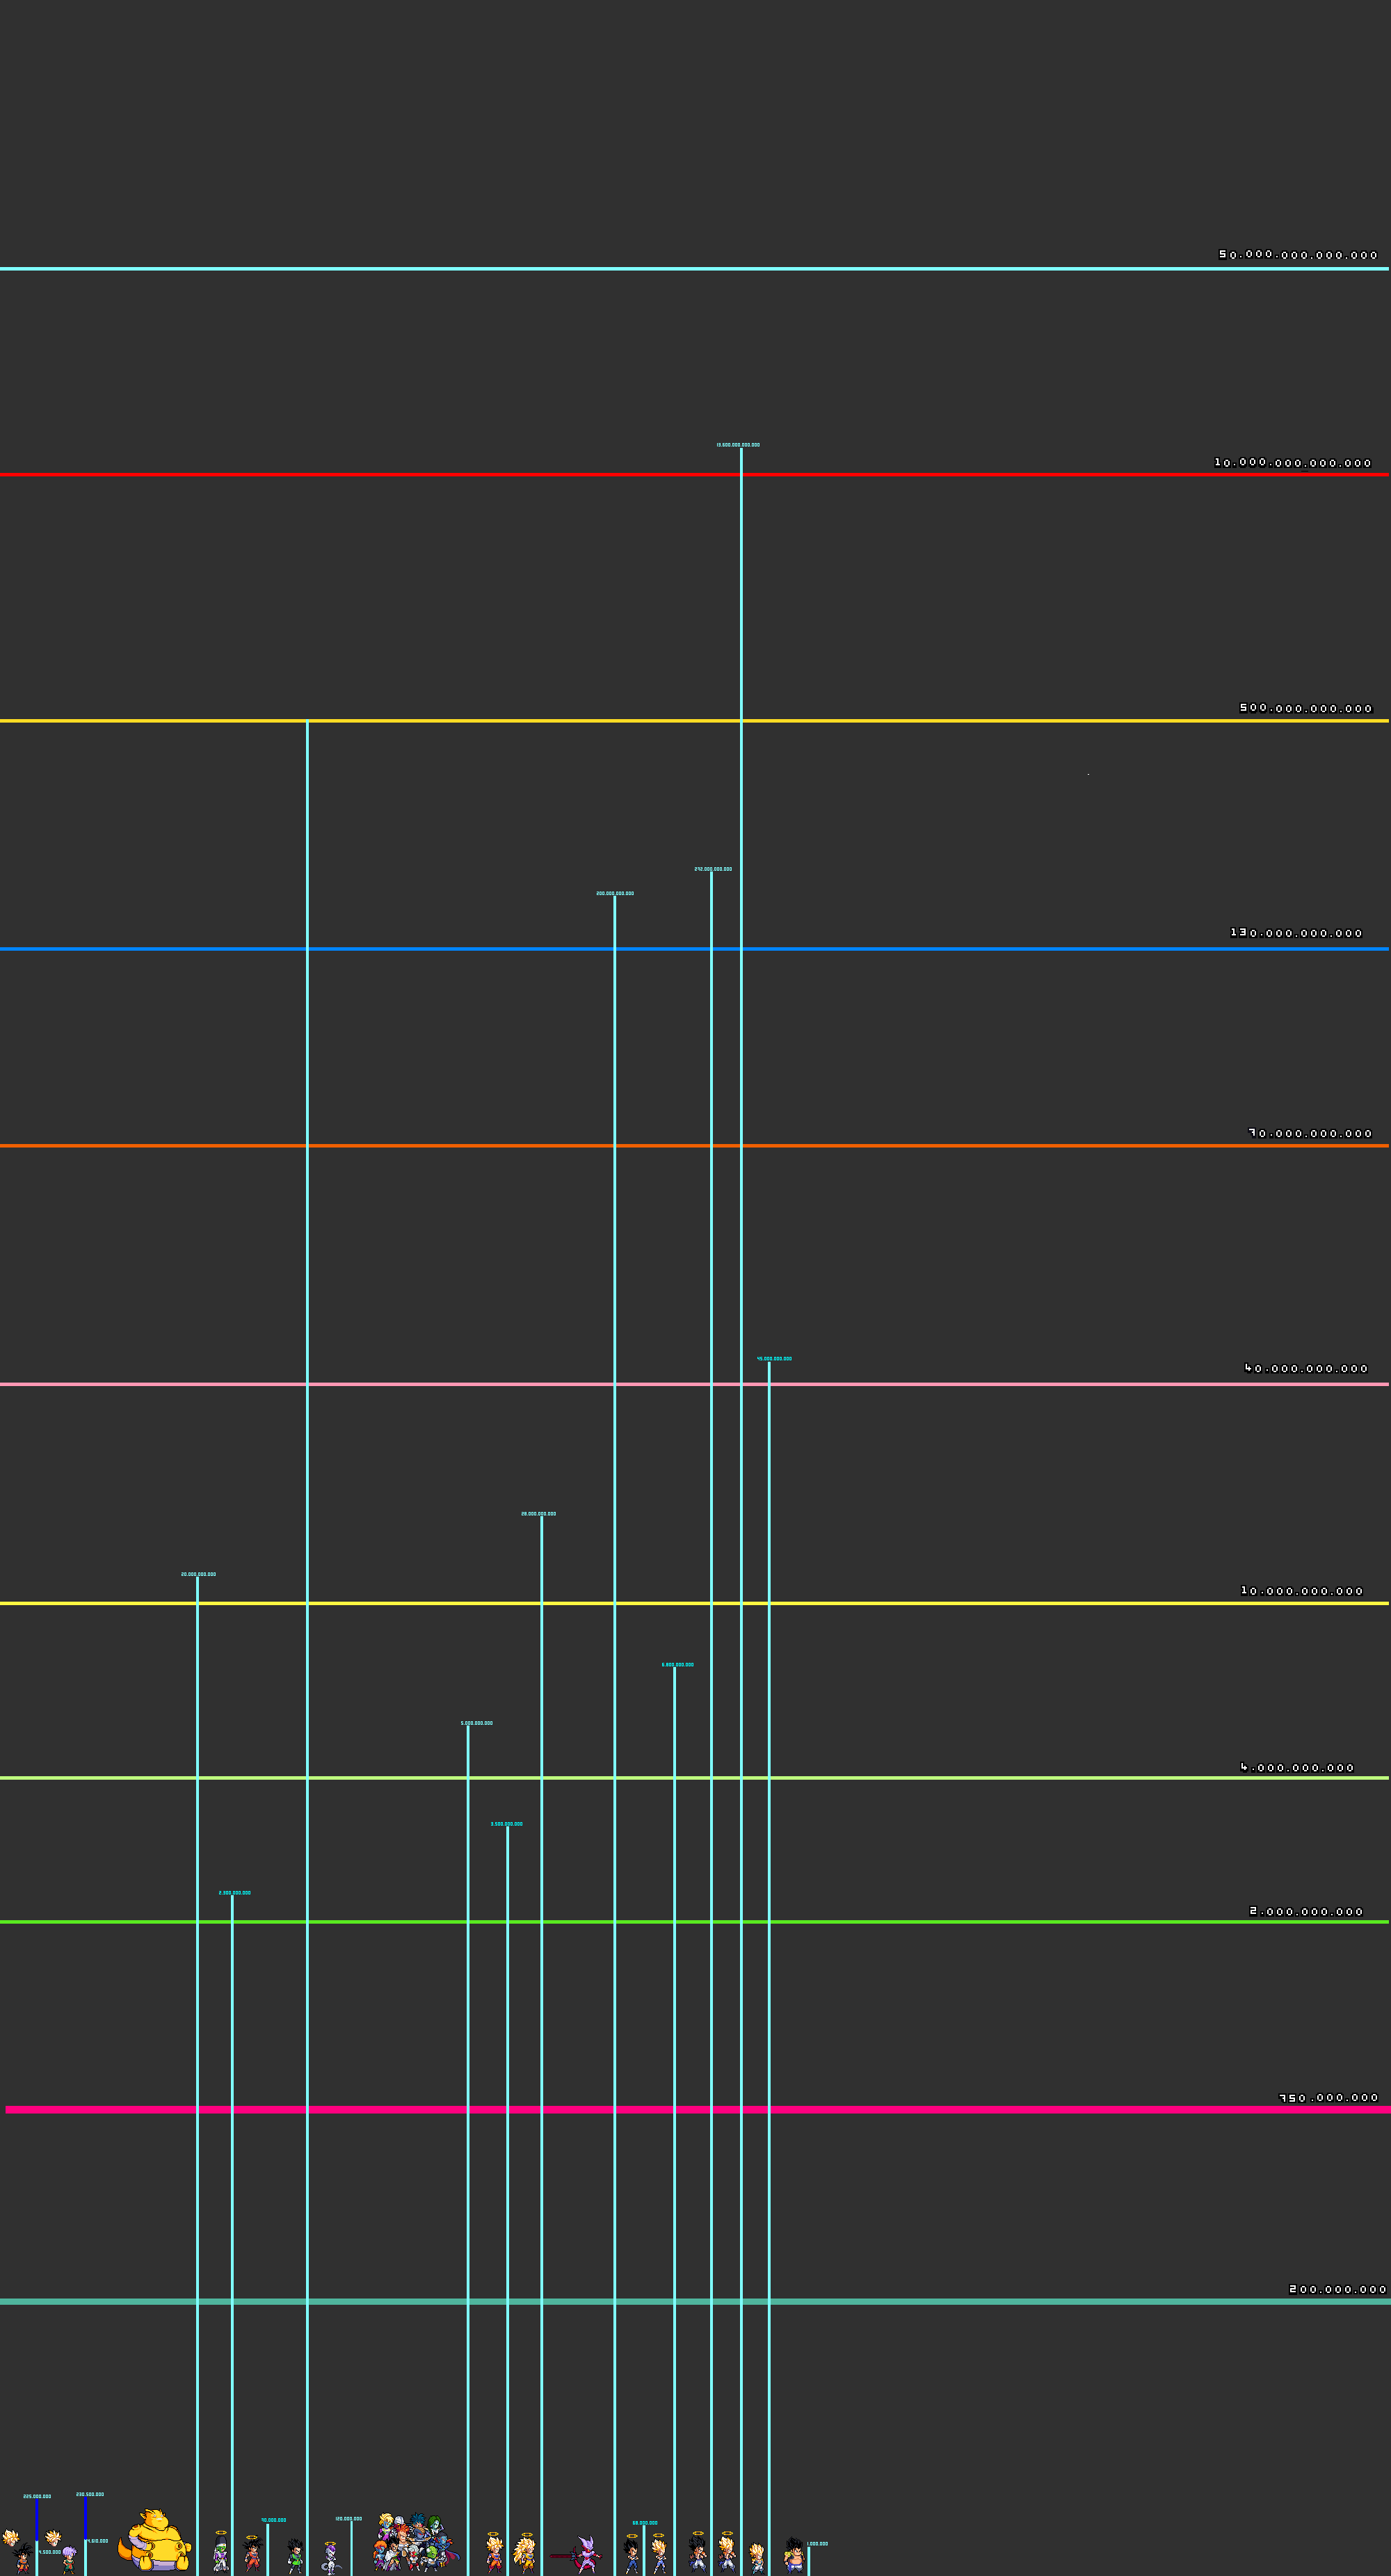Screen dimensions: 1391x2576
Task: Click the fat Gogeta (Veku) sprite
Action: (794, 2556)
